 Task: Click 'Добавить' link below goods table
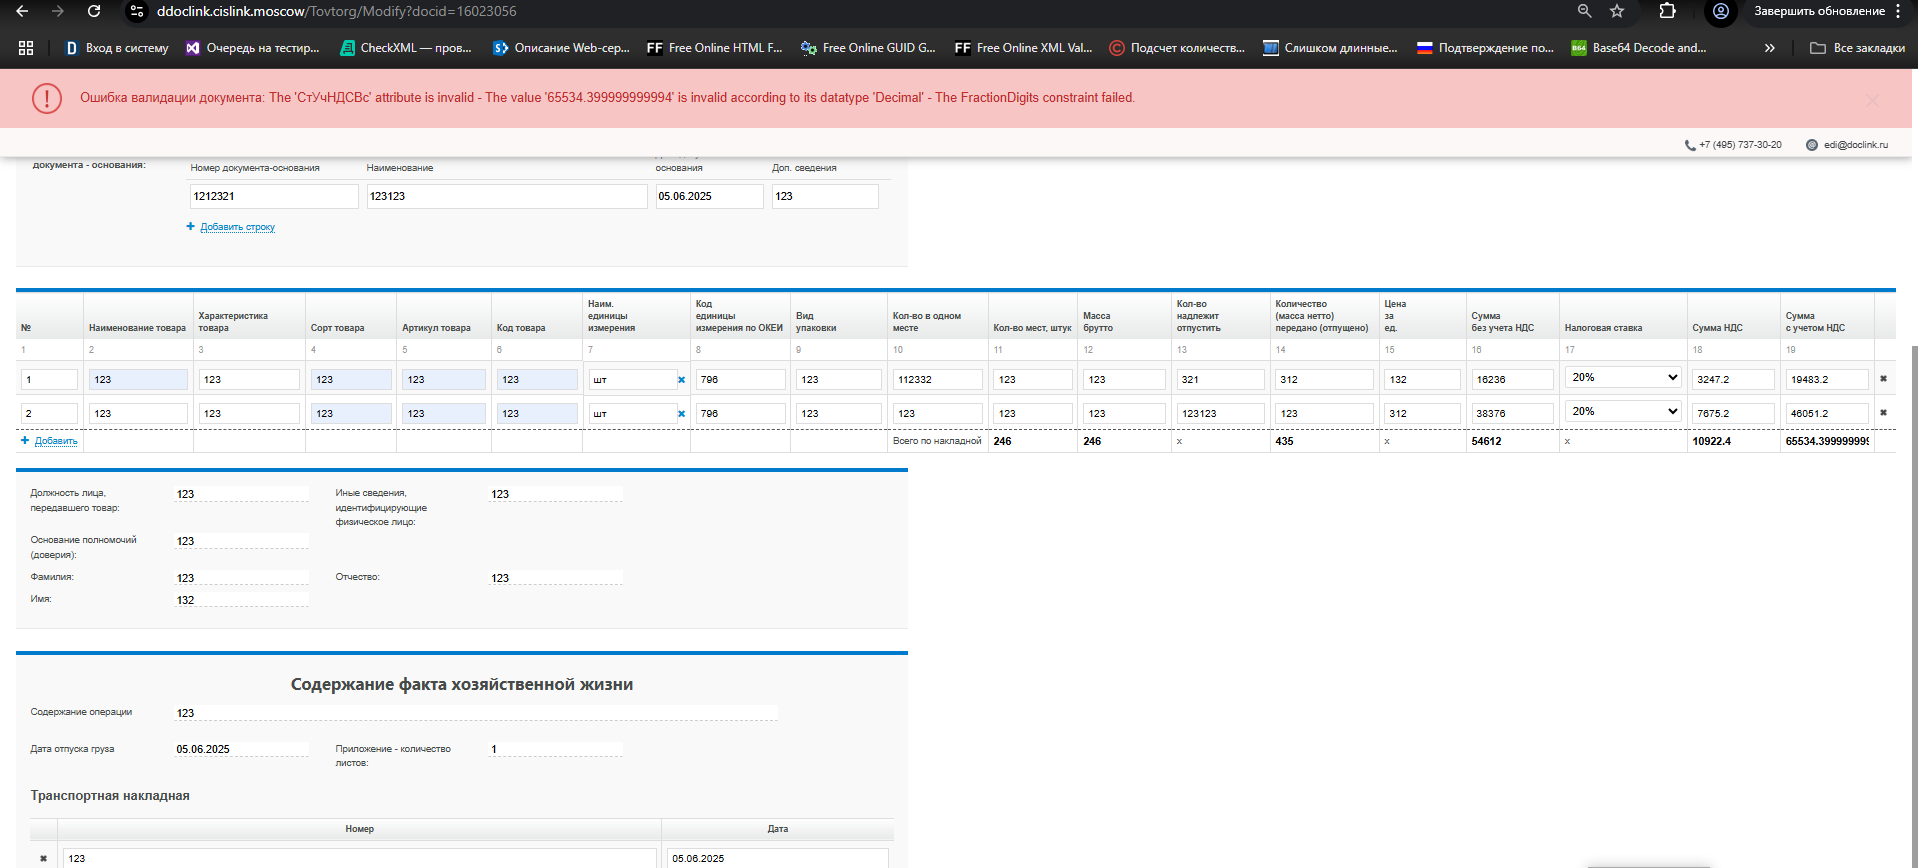(56, 441)
